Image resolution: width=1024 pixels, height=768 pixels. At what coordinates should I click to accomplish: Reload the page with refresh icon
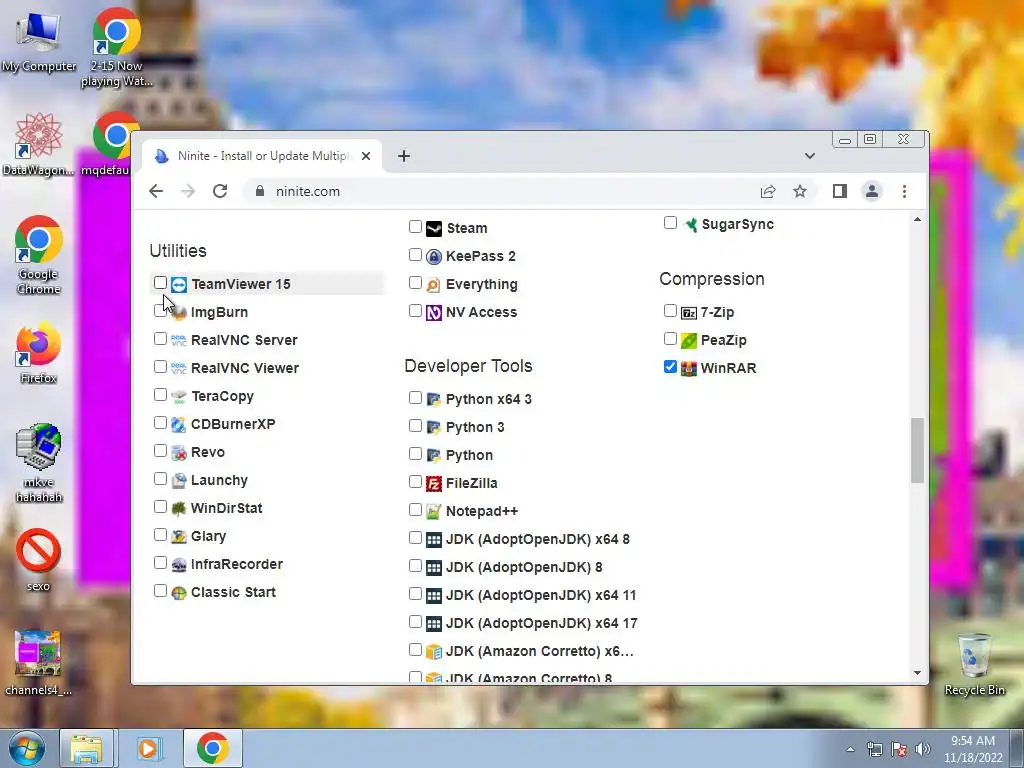point(220,191)
